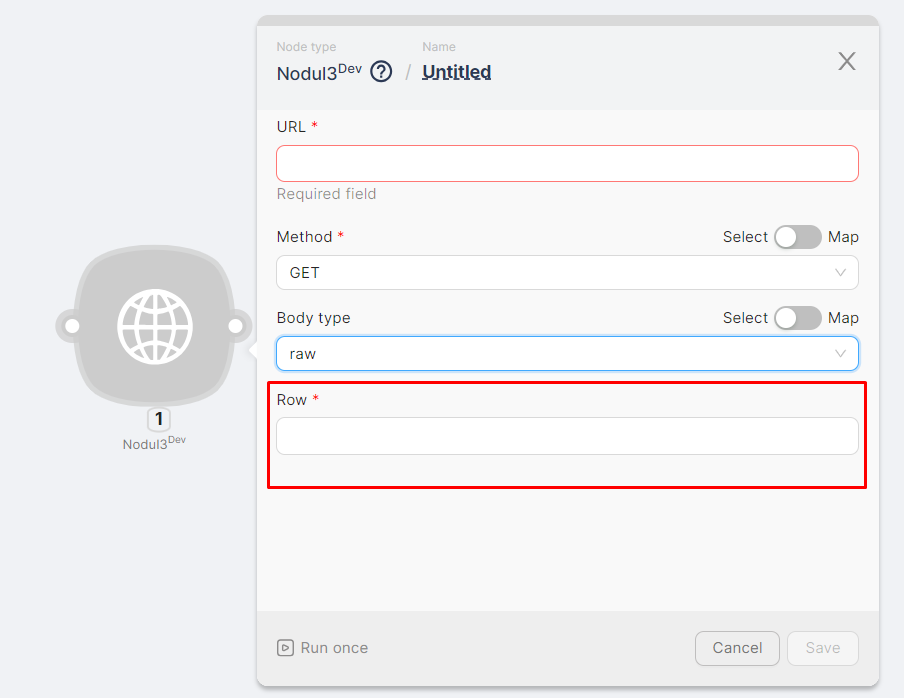This screenshot has height=698, width=904.
Task: Click the node's left input connector
Action: click(x=72, y=326)
